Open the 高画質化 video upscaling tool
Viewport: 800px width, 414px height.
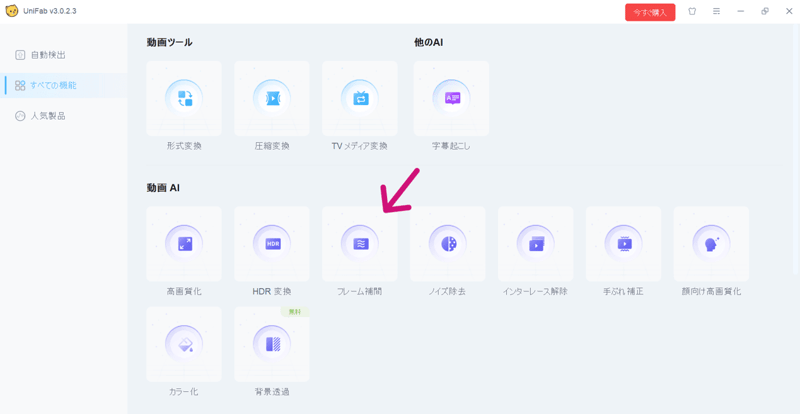click(184, 244)
